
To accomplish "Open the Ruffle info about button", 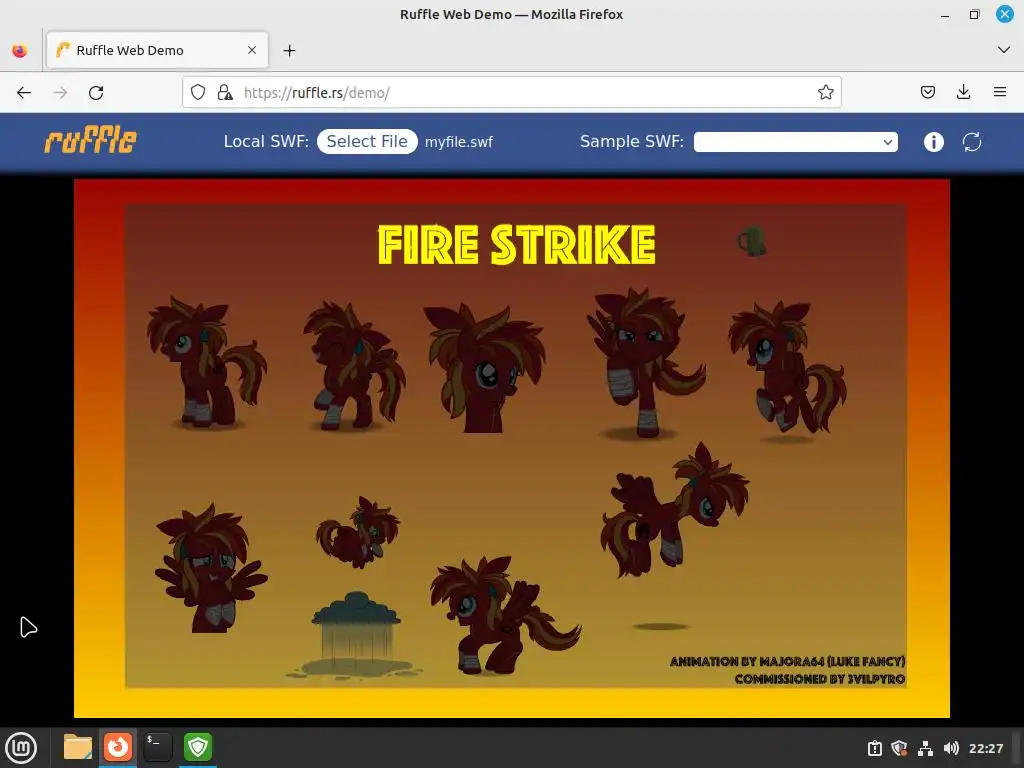I will (x=933, y=142).
